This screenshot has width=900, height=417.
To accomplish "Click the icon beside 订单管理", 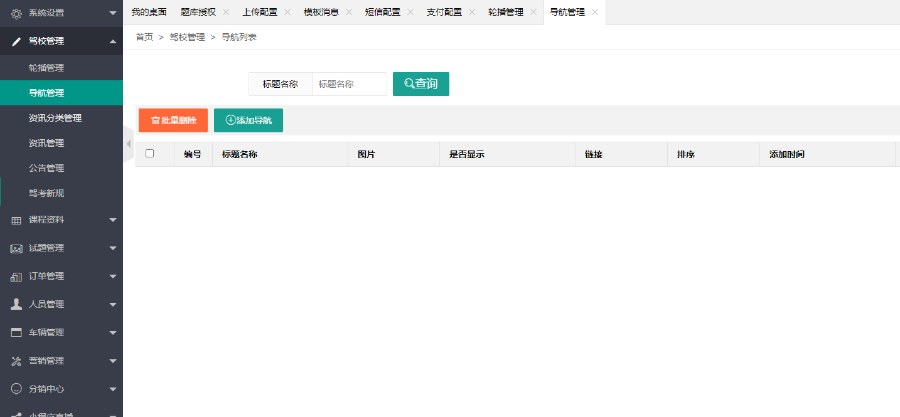I will click(17, 276).
